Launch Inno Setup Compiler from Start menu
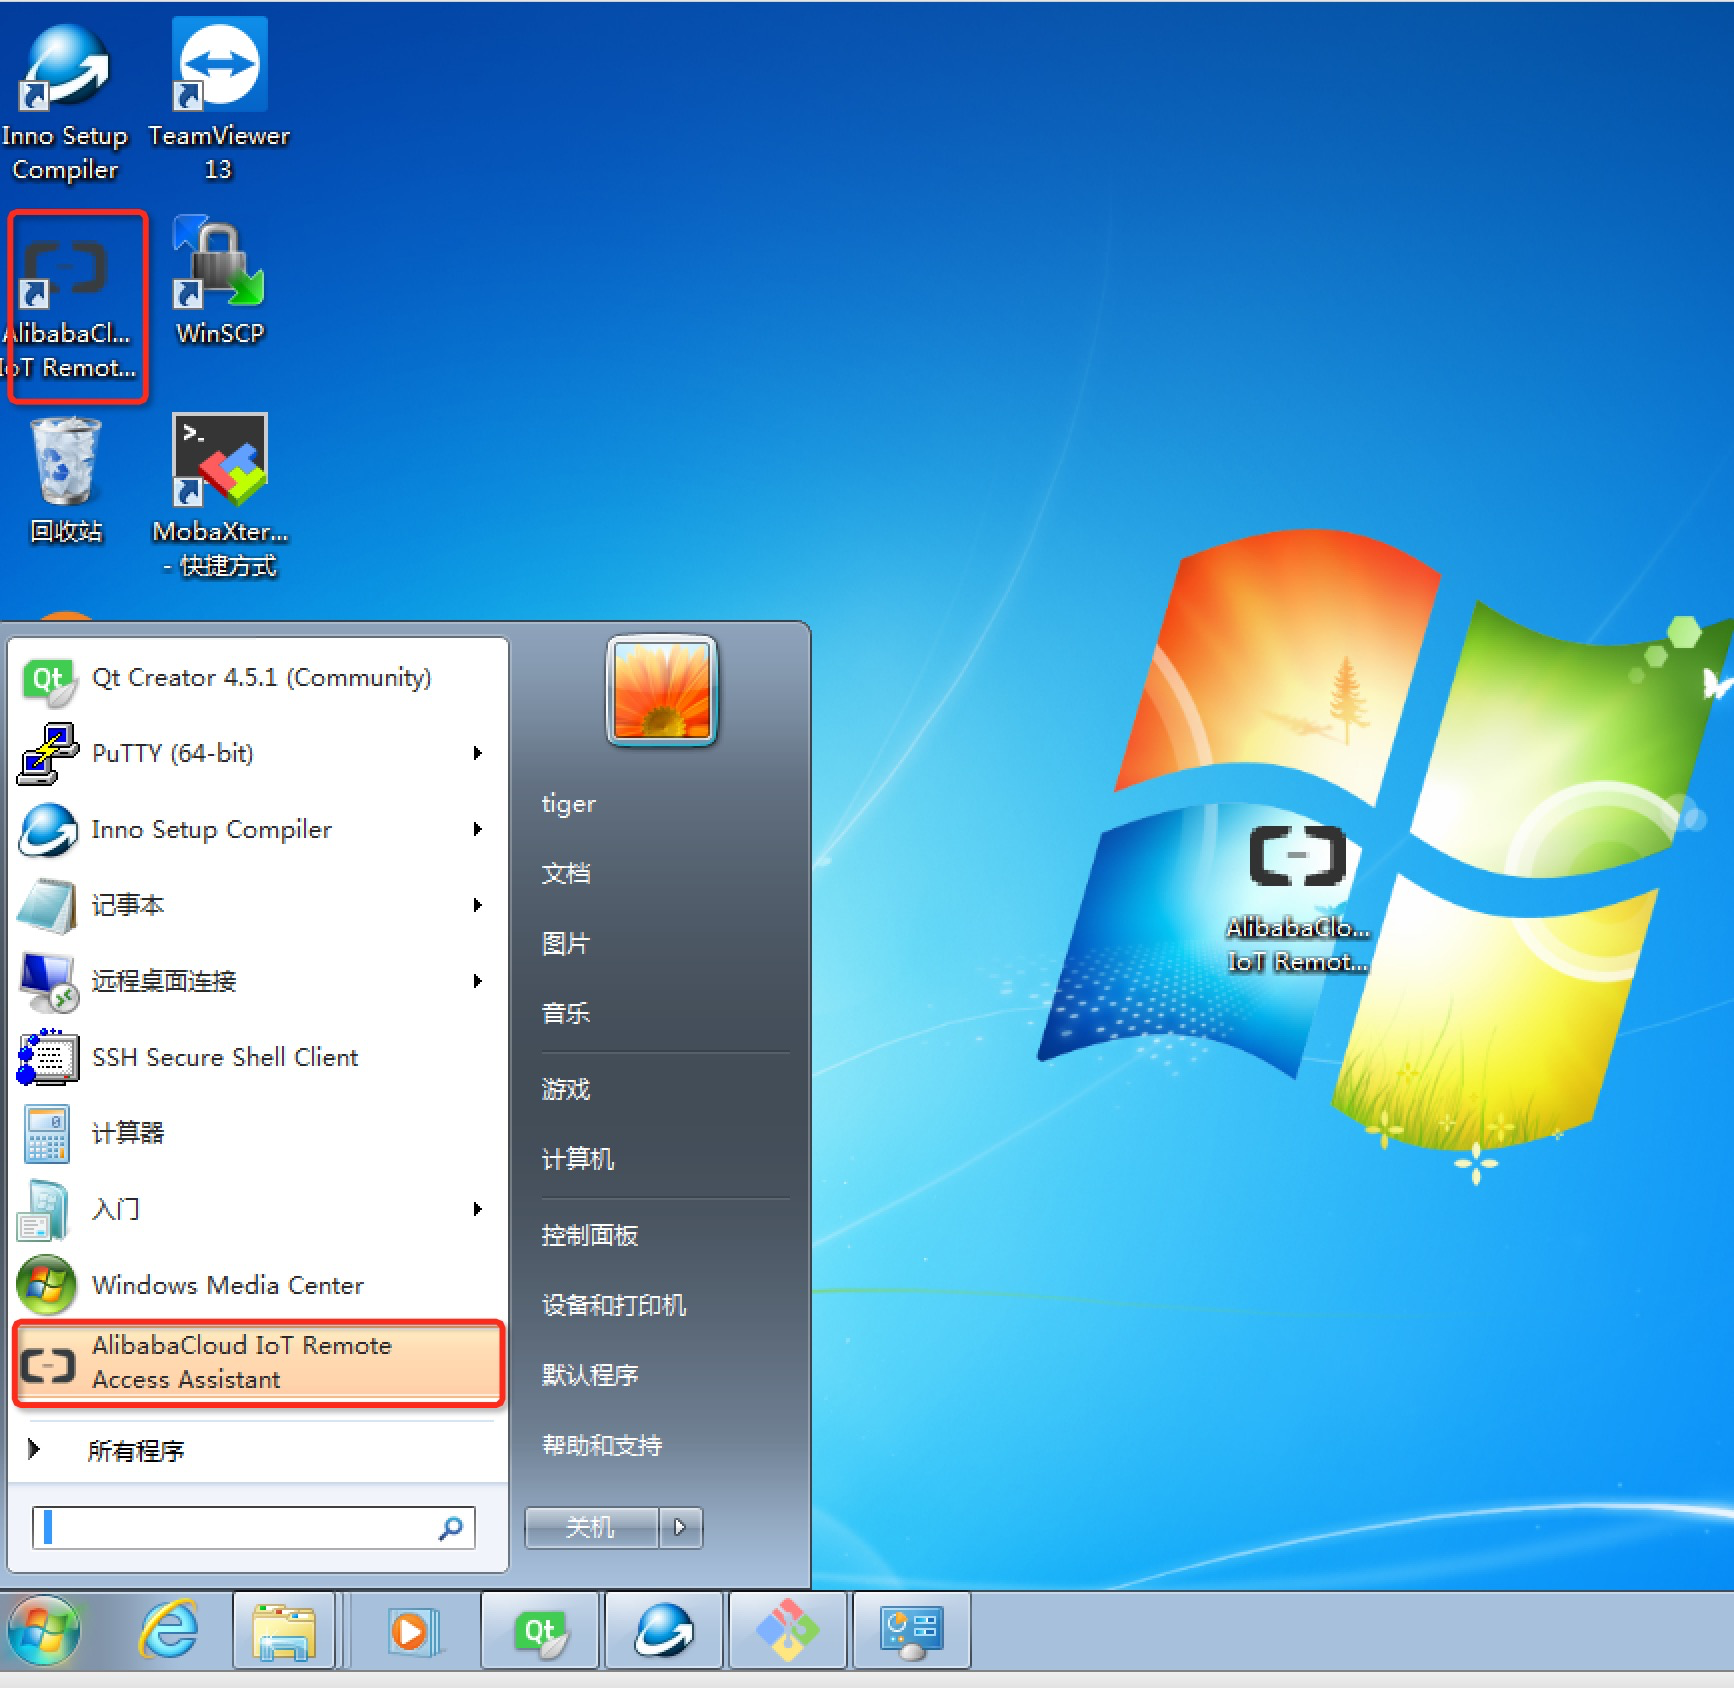 point(257,829)
